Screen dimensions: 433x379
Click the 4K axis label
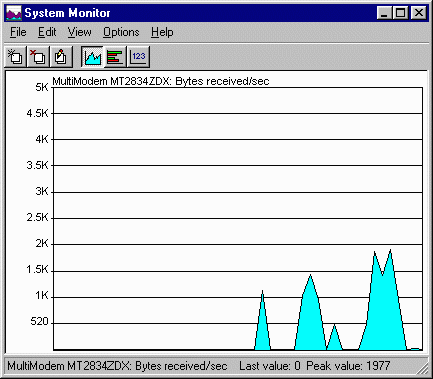point(42,139)
